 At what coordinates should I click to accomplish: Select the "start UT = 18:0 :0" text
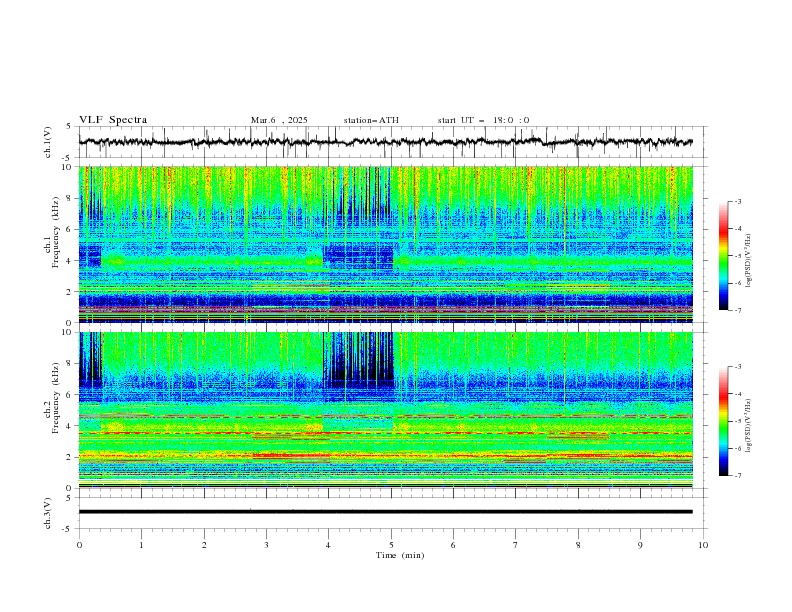483,120
